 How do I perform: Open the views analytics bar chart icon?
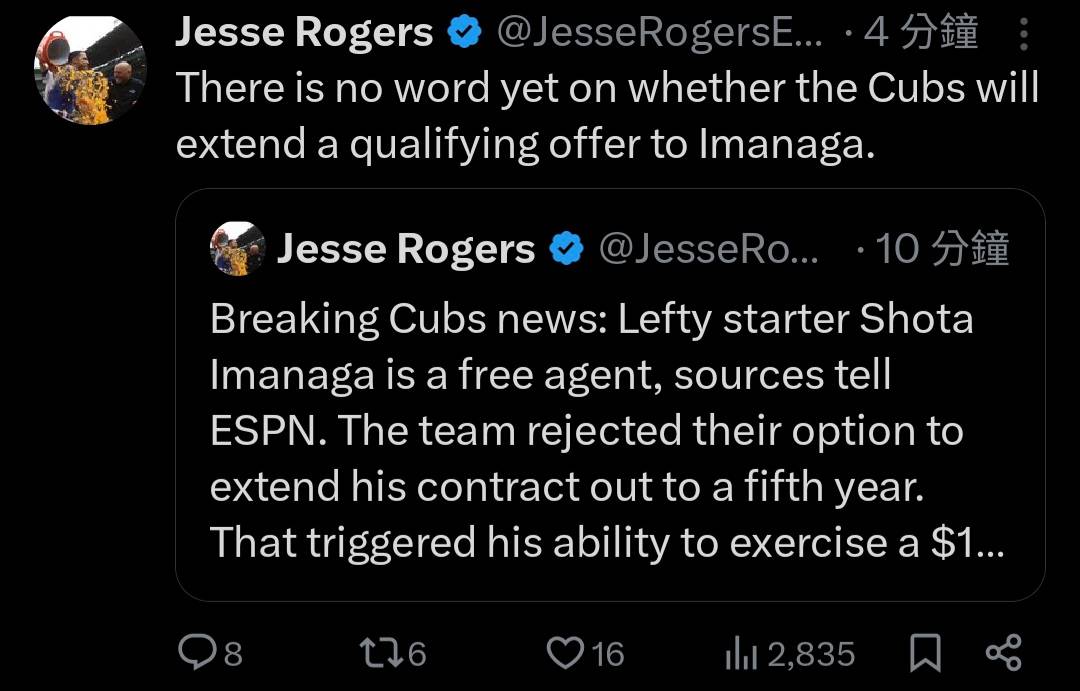tap(742, 654)
